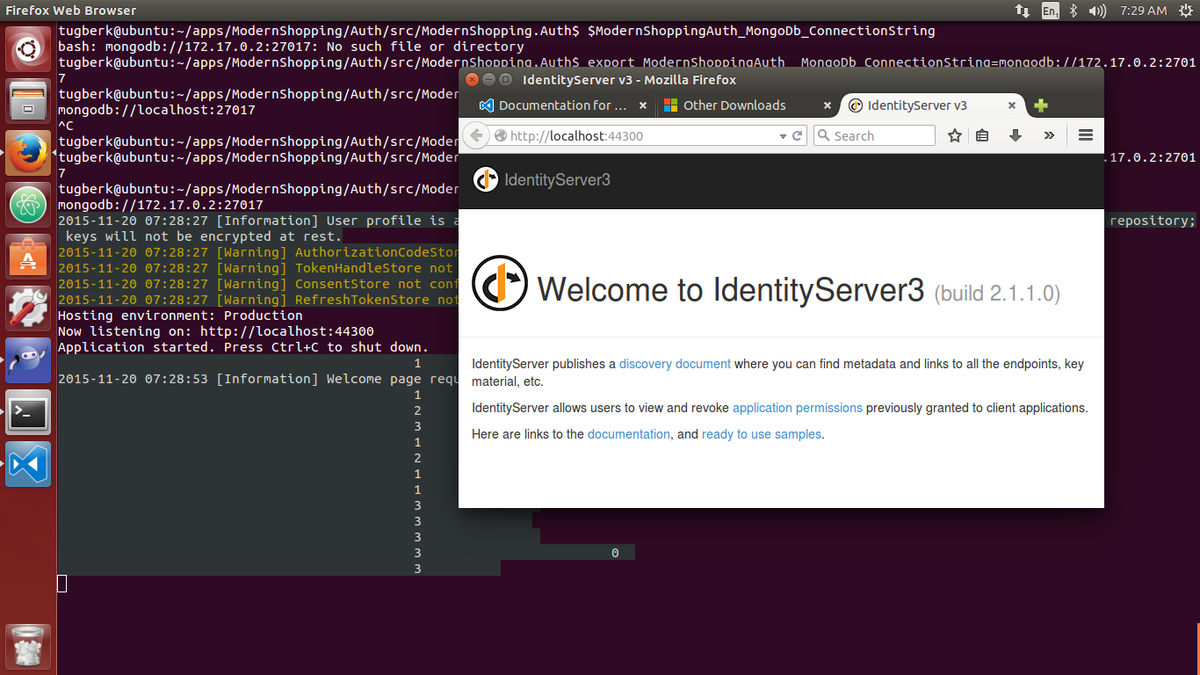Open a new Firefox tab
The image size is (1200, 675).
pos(1041,105)
